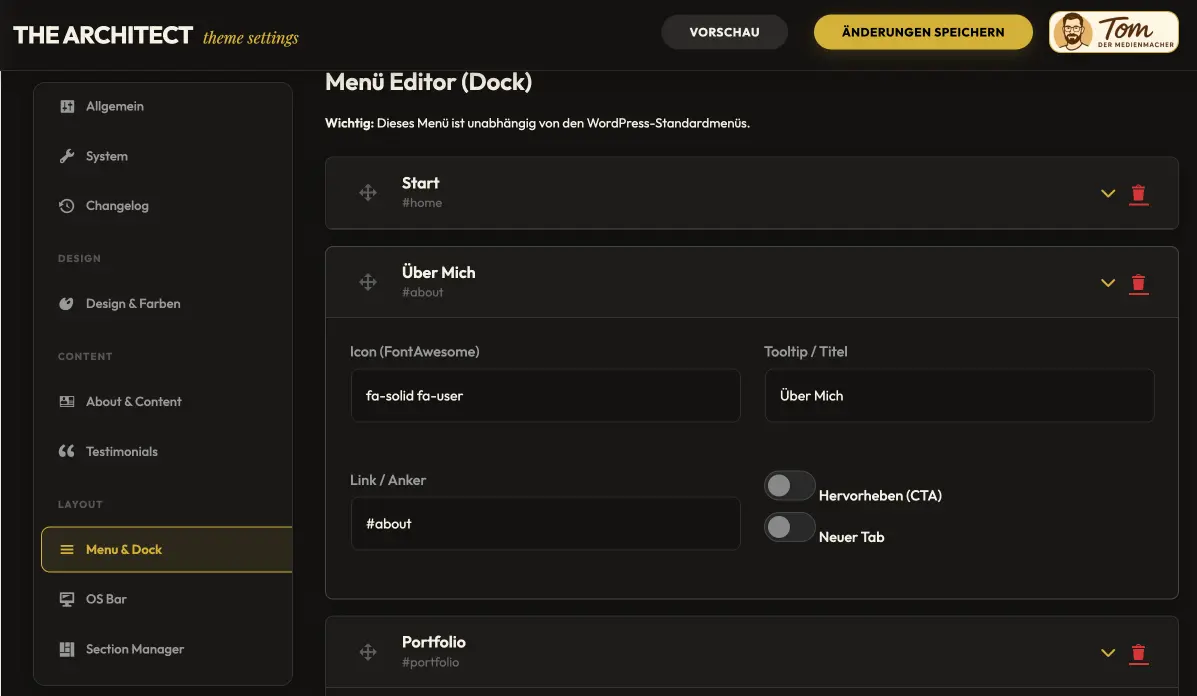Select the Allgemein settings icon
This screenshot has width=1197, height=696.
pyautogui.click(x=67, y=106)
